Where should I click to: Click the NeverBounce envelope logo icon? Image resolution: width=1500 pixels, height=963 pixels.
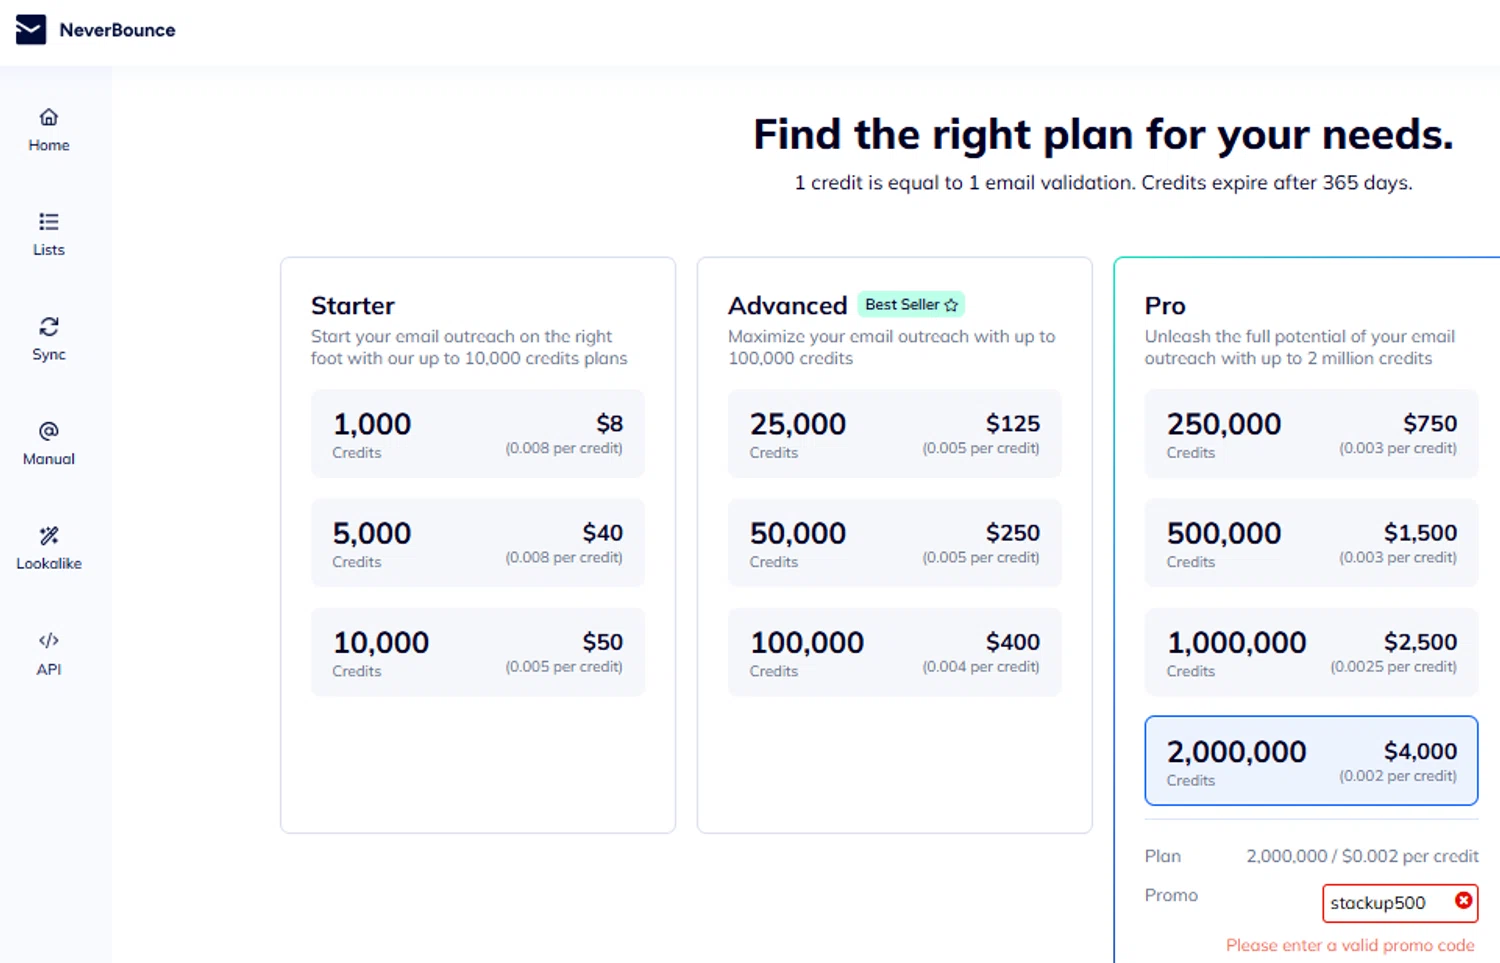30,30
